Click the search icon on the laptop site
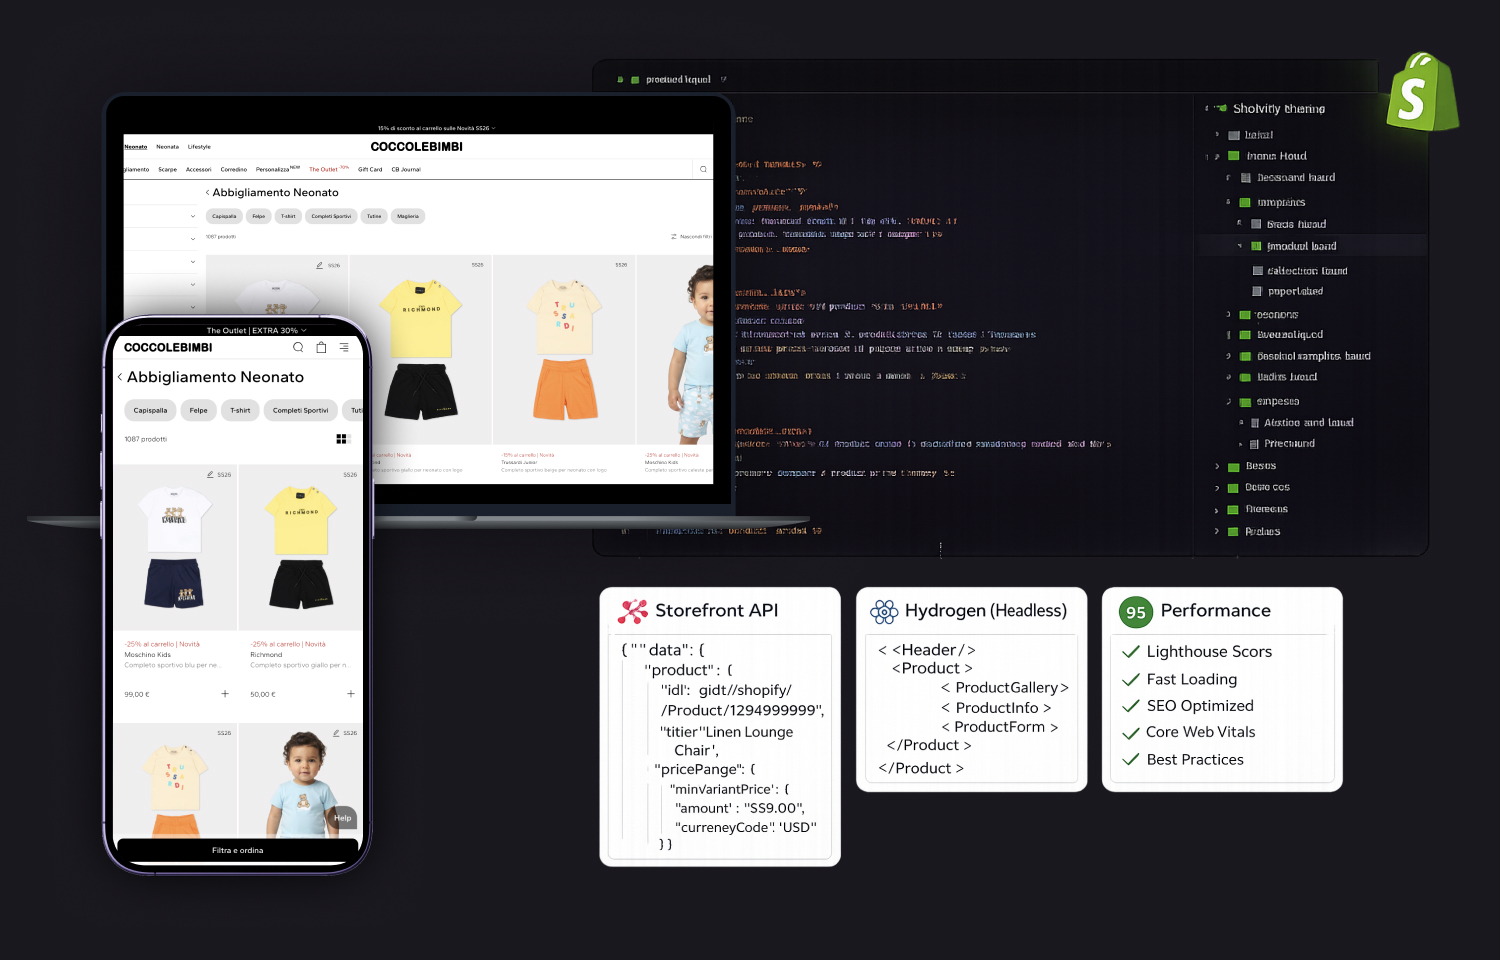Viewport: 1500px width, 960px height. pyautogui.click(x=703, y=169)
